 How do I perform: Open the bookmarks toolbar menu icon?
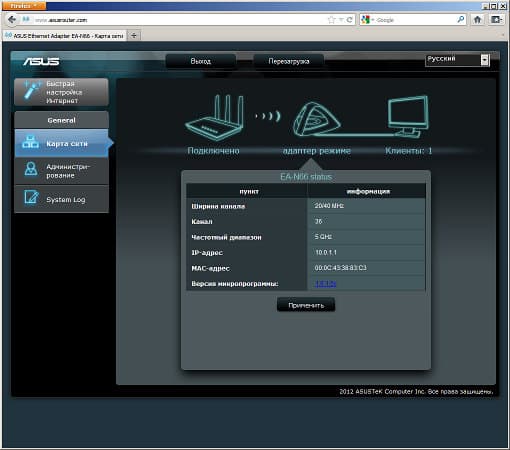(x=496, y=20)
